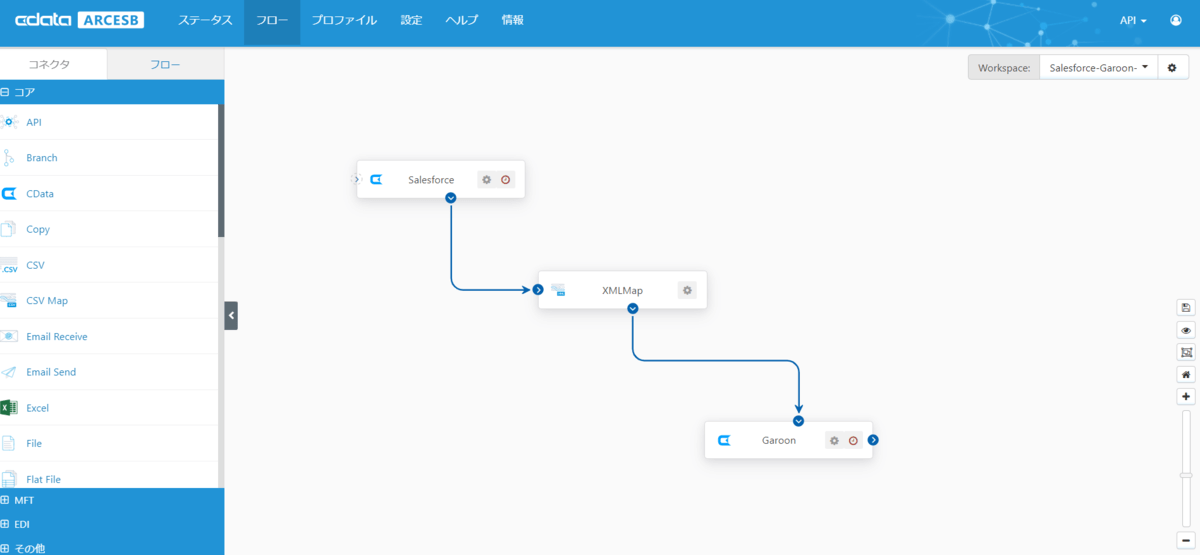1200x555 pixels.
Task: Select the Branch connector icon
Action: click(x=9, y=158)
